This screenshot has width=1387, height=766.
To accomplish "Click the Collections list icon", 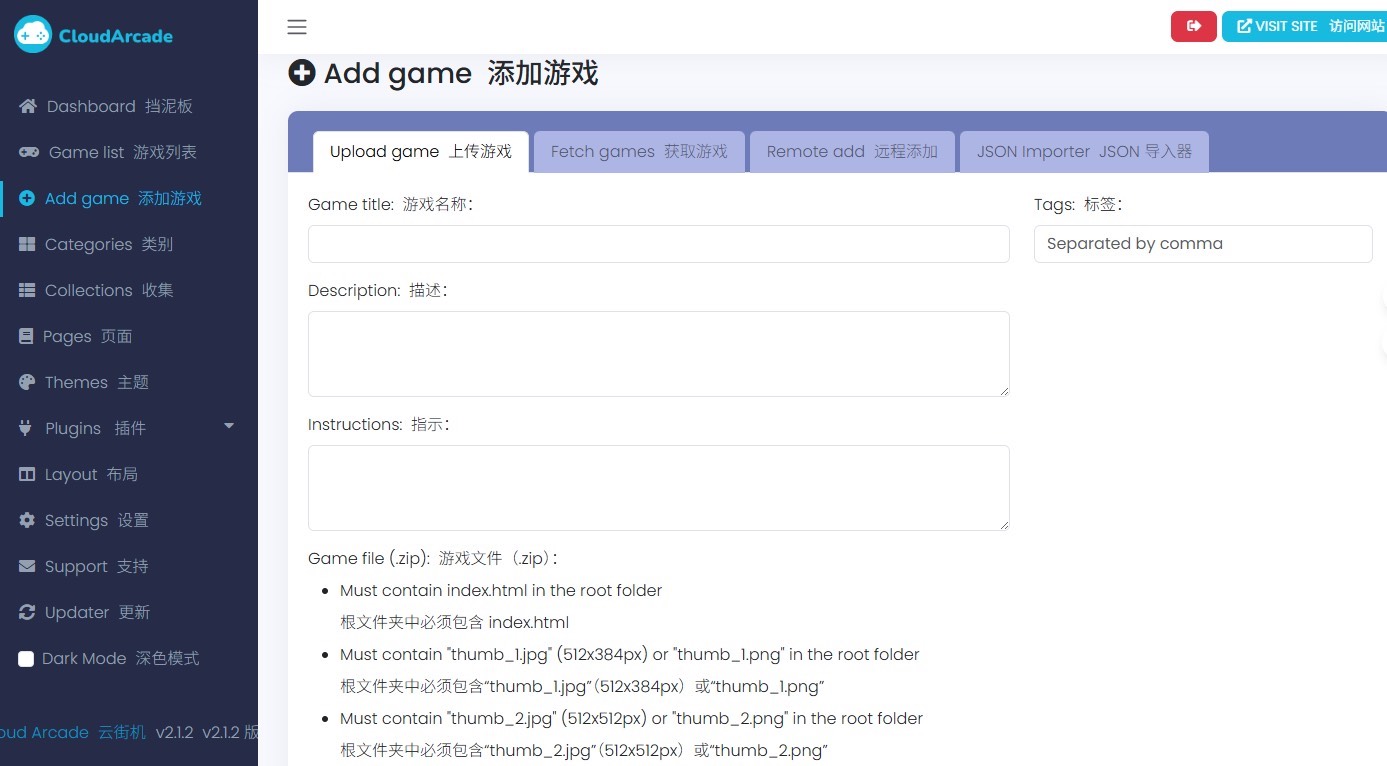I will point(27,290).
